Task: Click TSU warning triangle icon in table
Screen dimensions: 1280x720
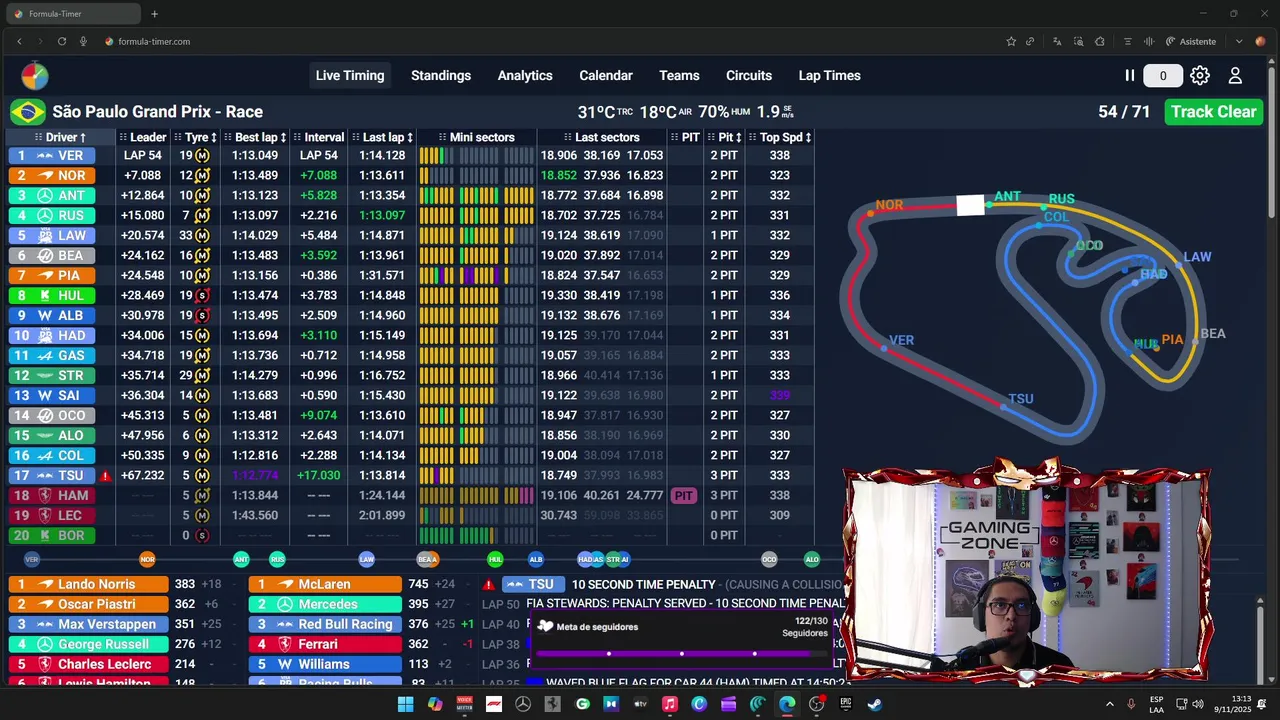Action: 105,476
